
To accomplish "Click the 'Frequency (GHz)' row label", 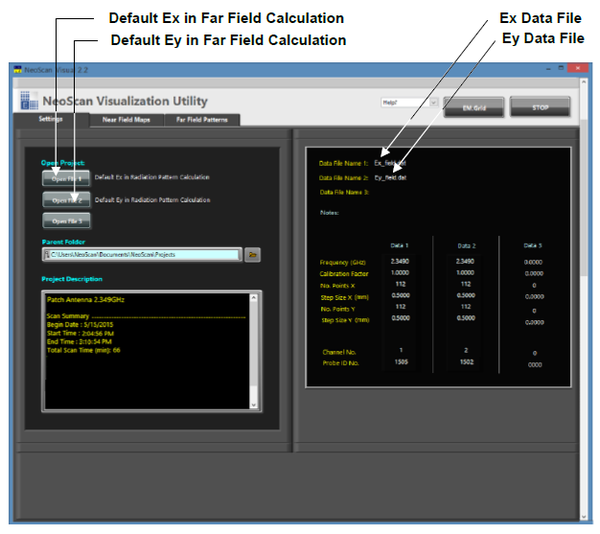I will pos(343,262).
